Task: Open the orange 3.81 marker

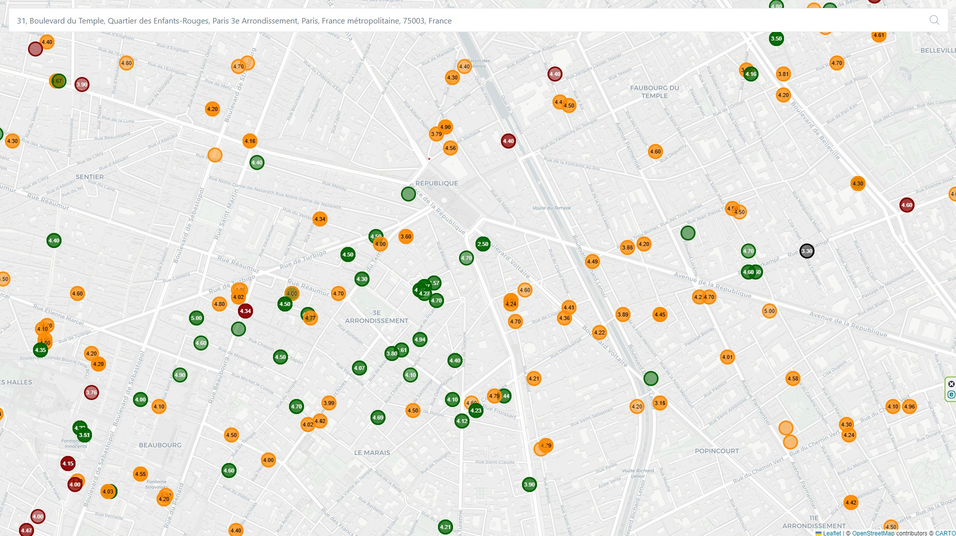Action: coord(783,74)
